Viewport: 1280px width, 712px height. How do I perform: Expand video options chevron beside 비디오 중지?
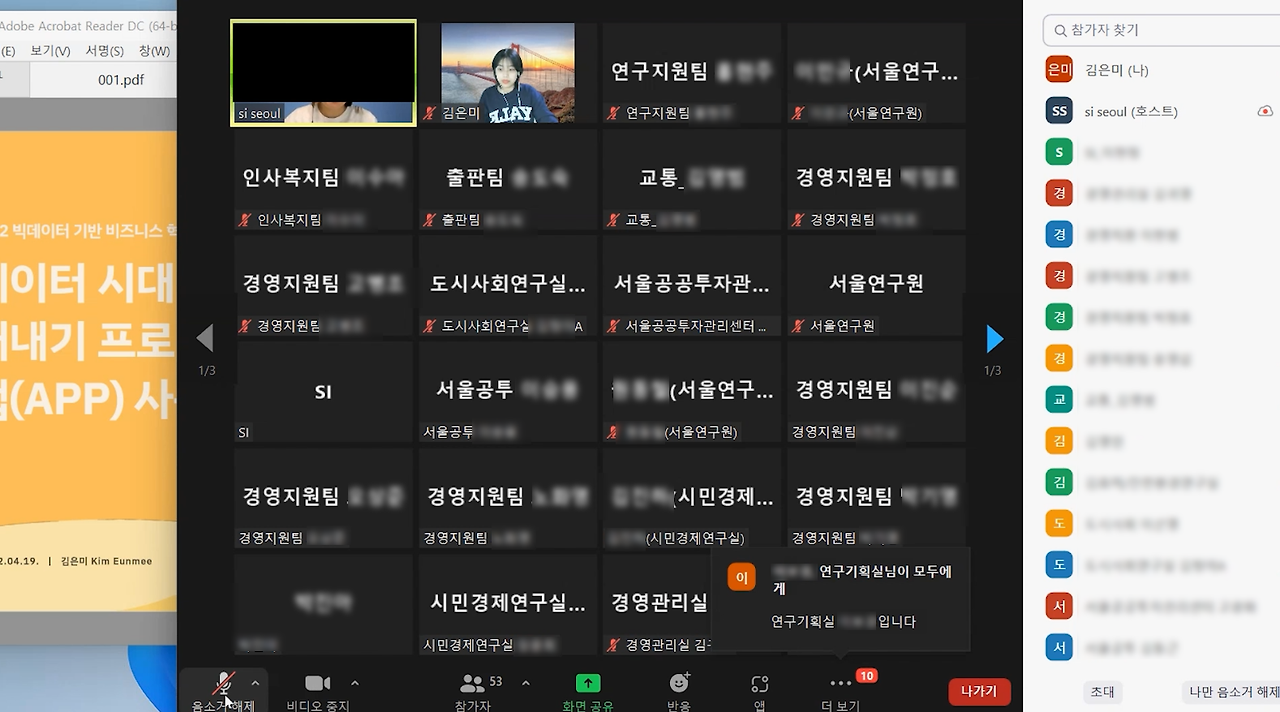click(354, 684)
